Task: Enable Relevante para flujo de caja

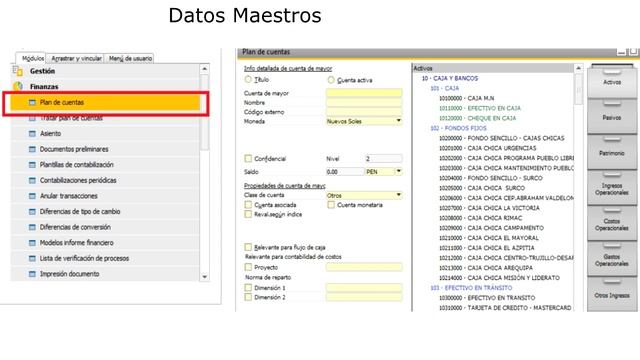Action: [x=248, y=247]
